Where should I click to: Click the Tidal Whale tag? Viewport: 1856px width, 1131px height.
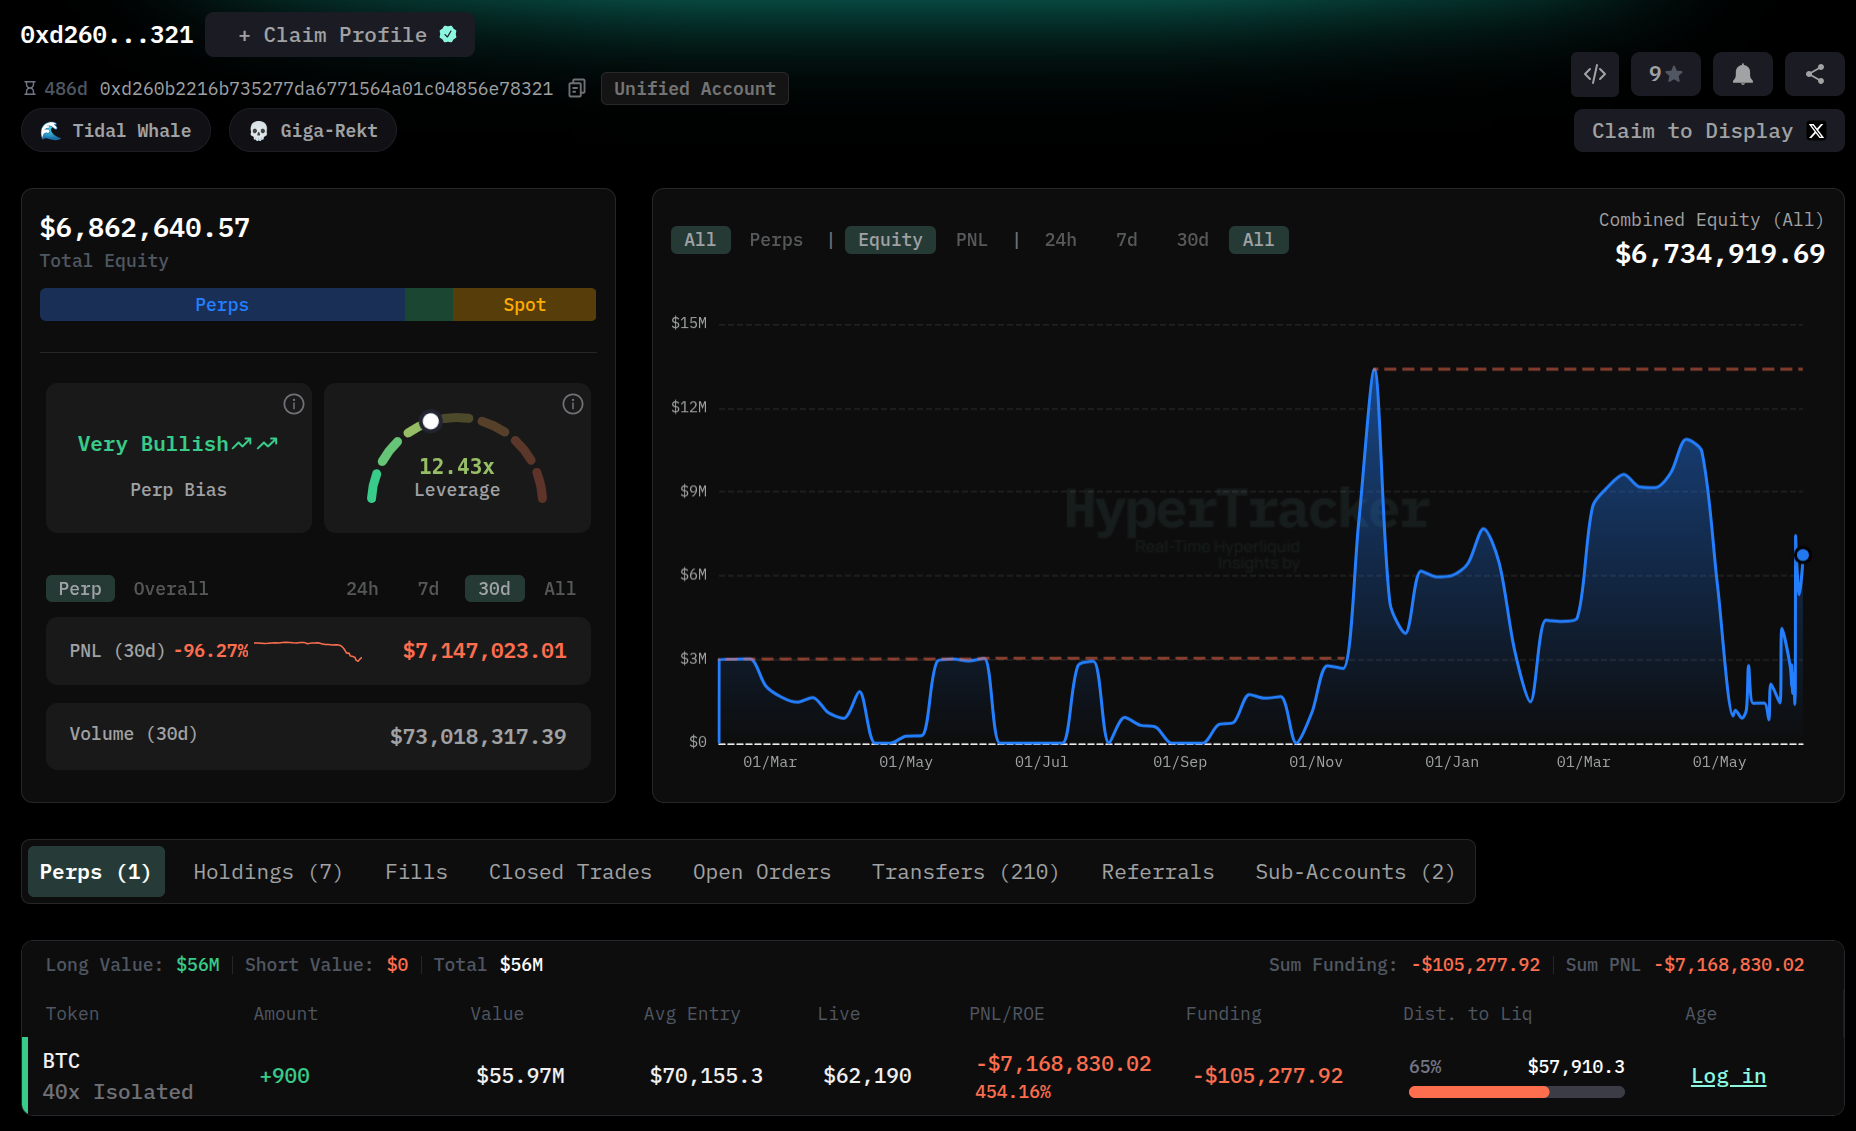[x=116, y=131]
